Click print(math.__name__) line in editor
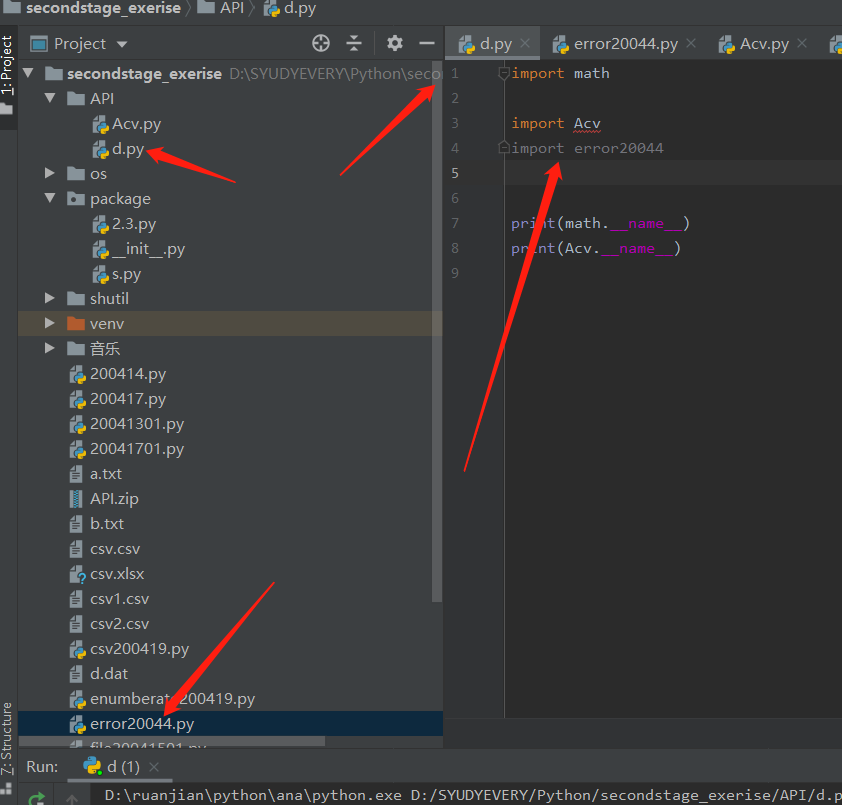This screenshot has height=805, width=842. (600, 223)
